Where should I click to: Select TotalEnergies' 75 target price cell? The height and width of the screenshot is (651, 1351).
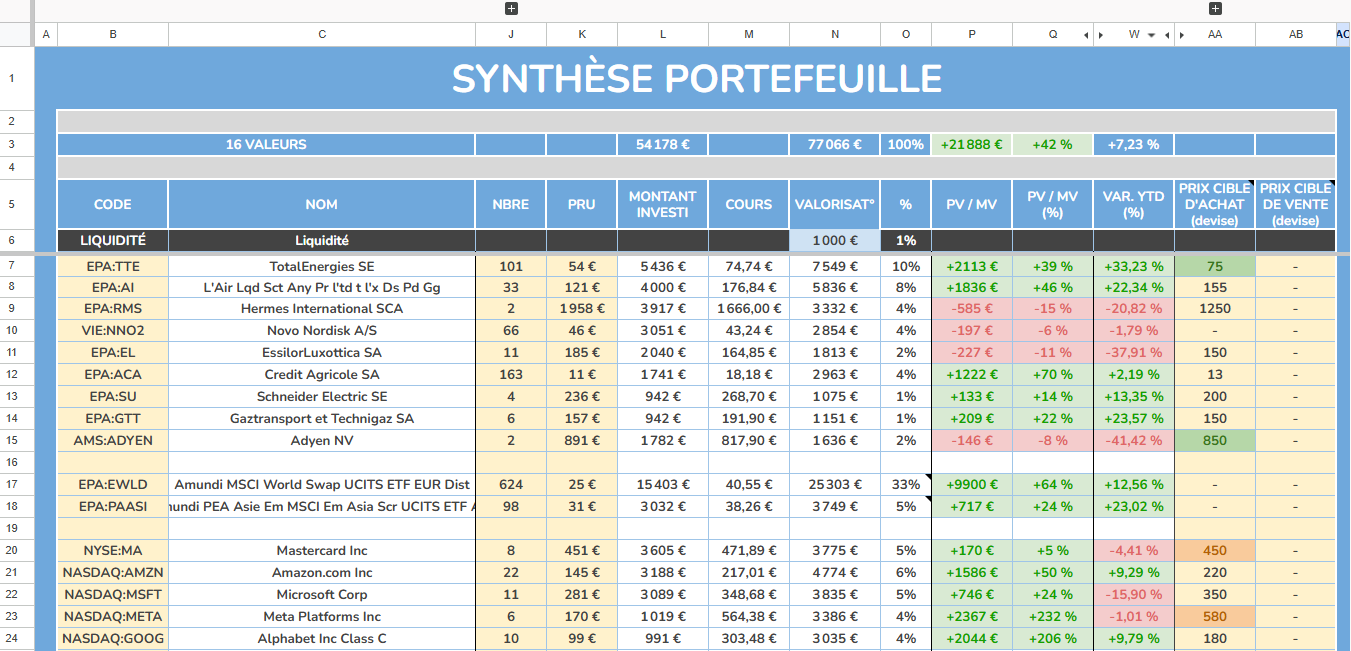1215,267
